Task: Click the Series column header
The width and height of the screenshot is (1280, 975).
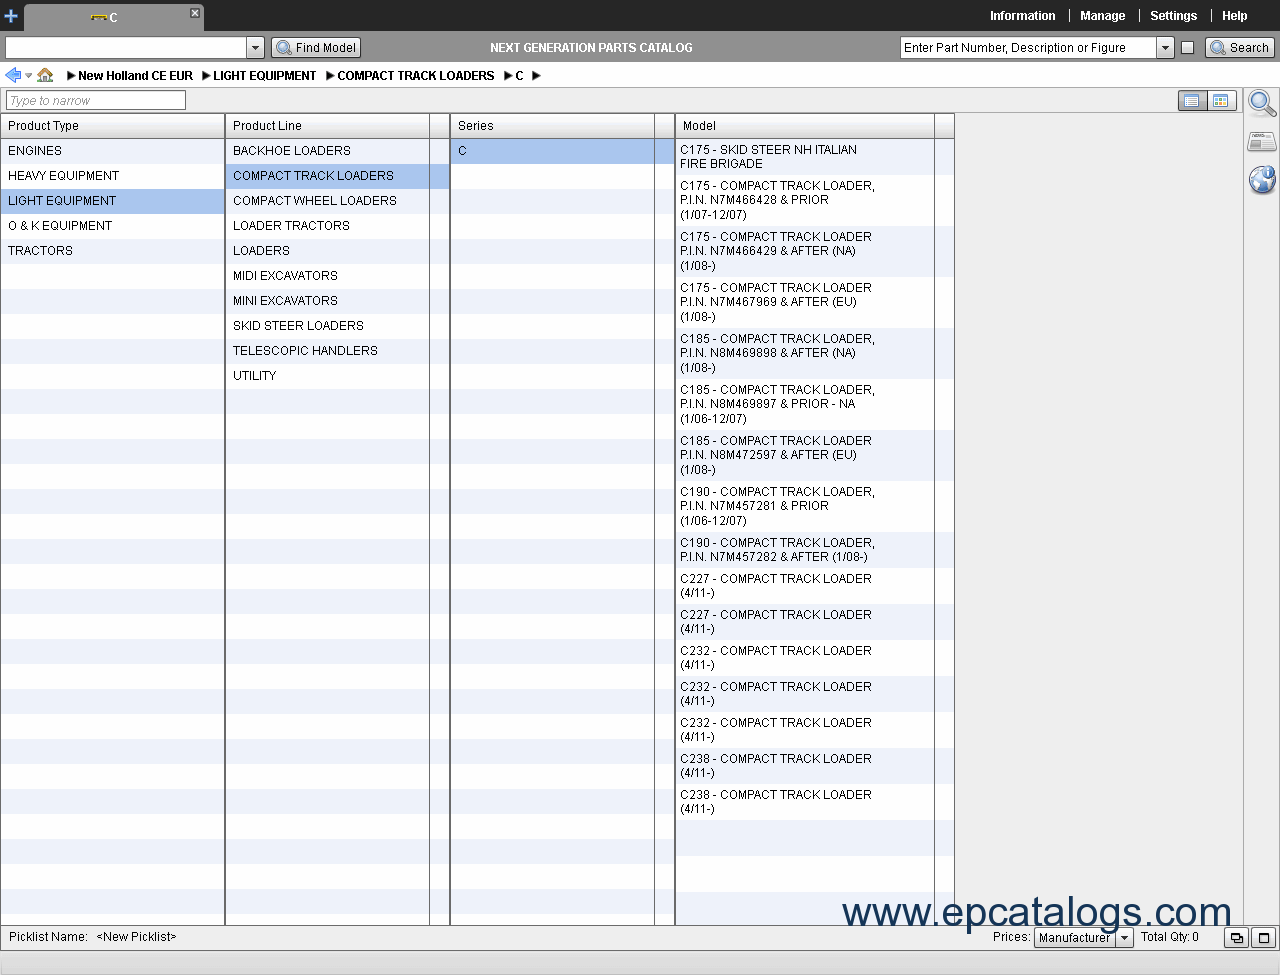Action: [x=553, y=126]
